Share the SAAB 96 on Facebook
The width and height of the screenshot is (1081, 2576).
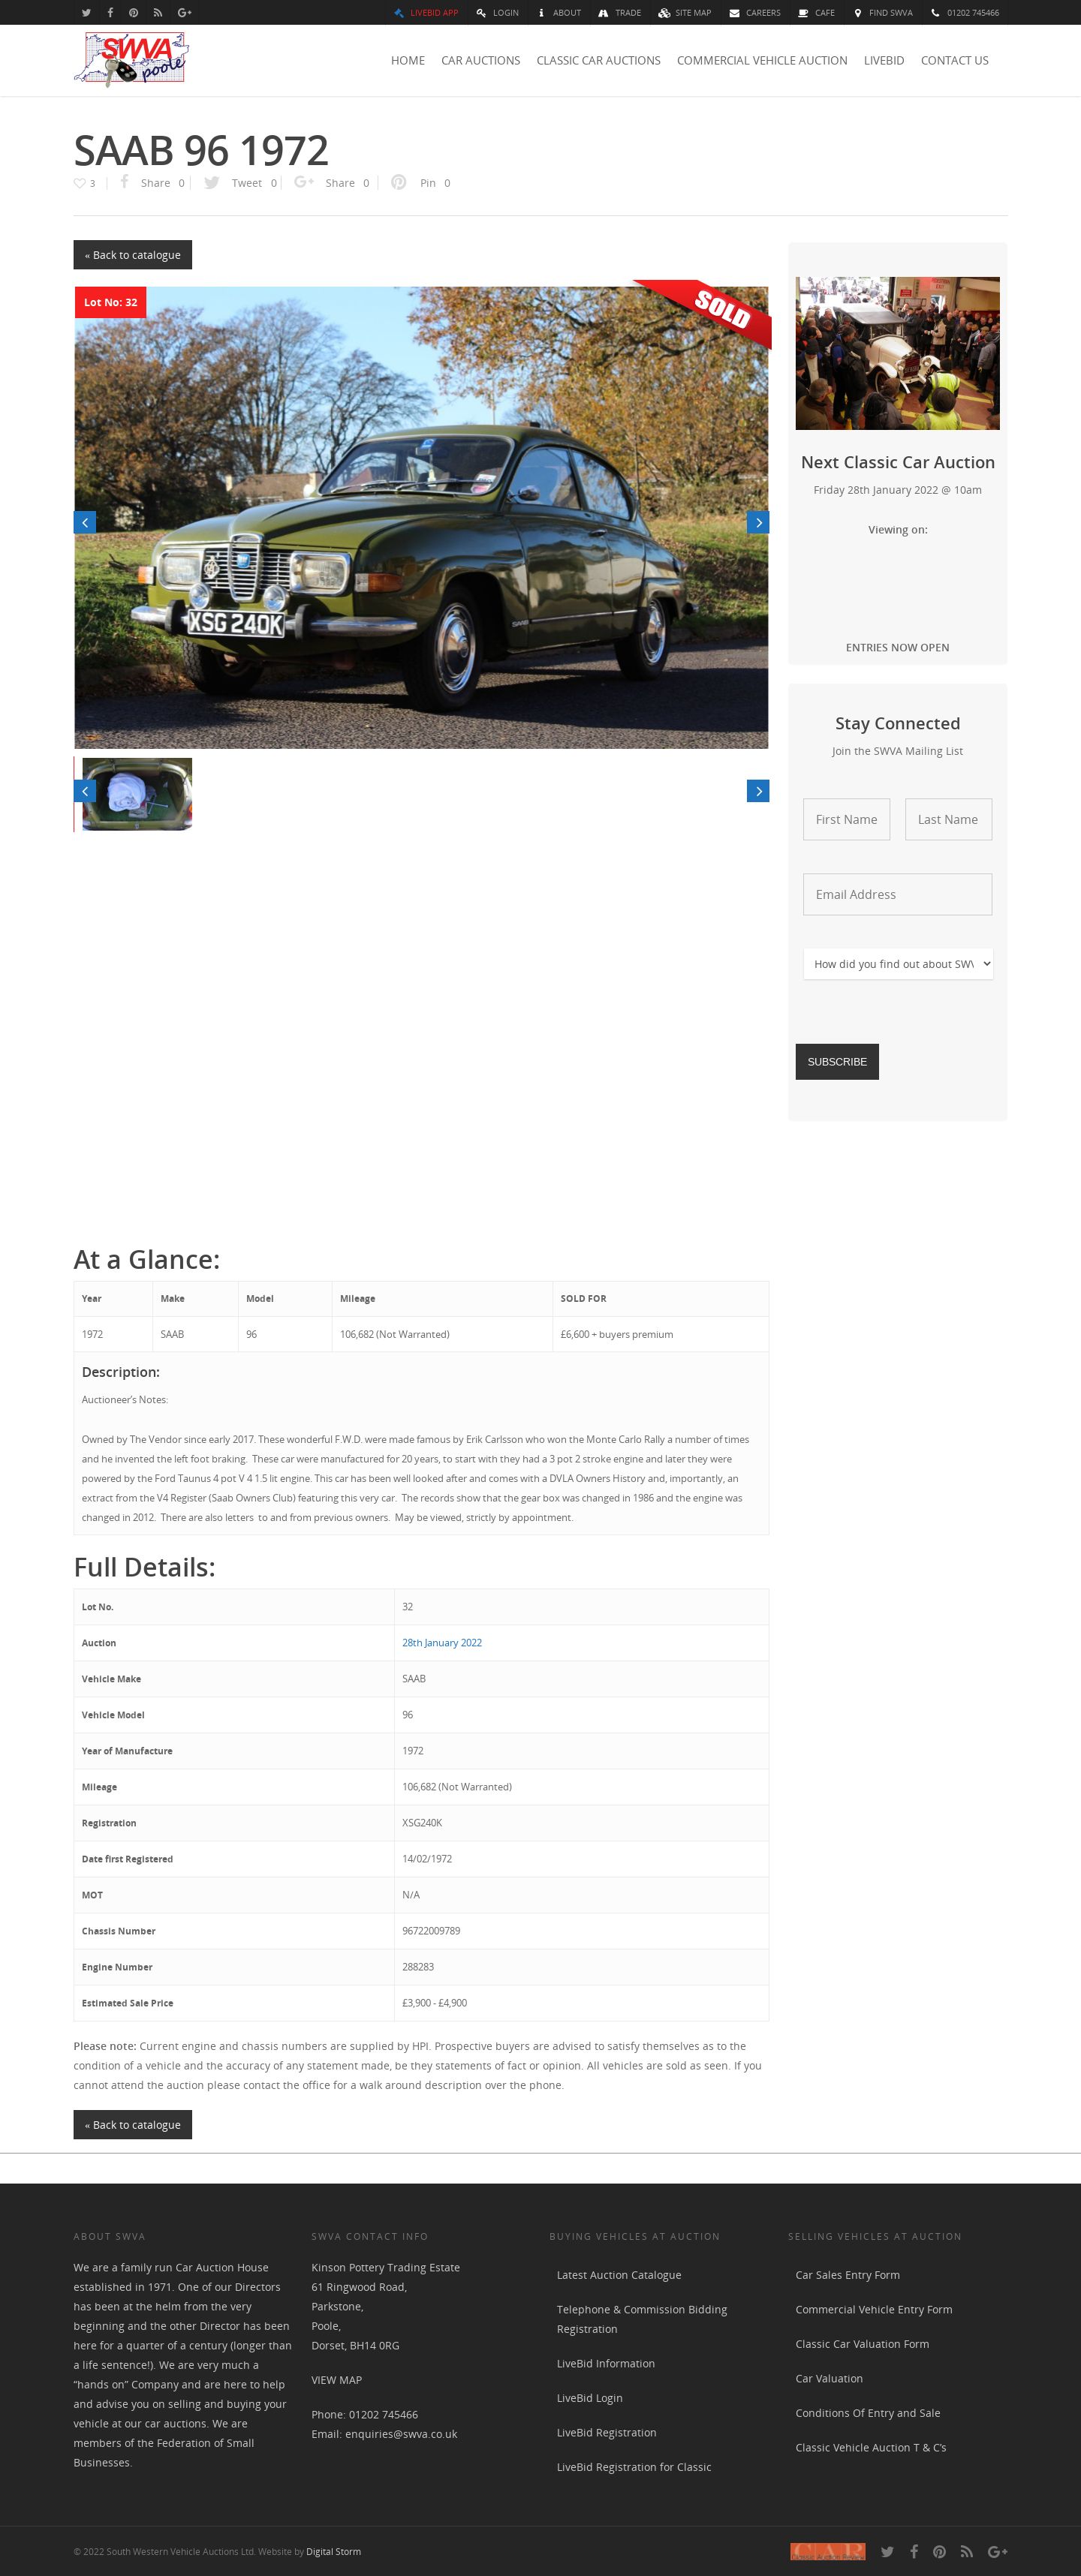(x=152, y=182)
